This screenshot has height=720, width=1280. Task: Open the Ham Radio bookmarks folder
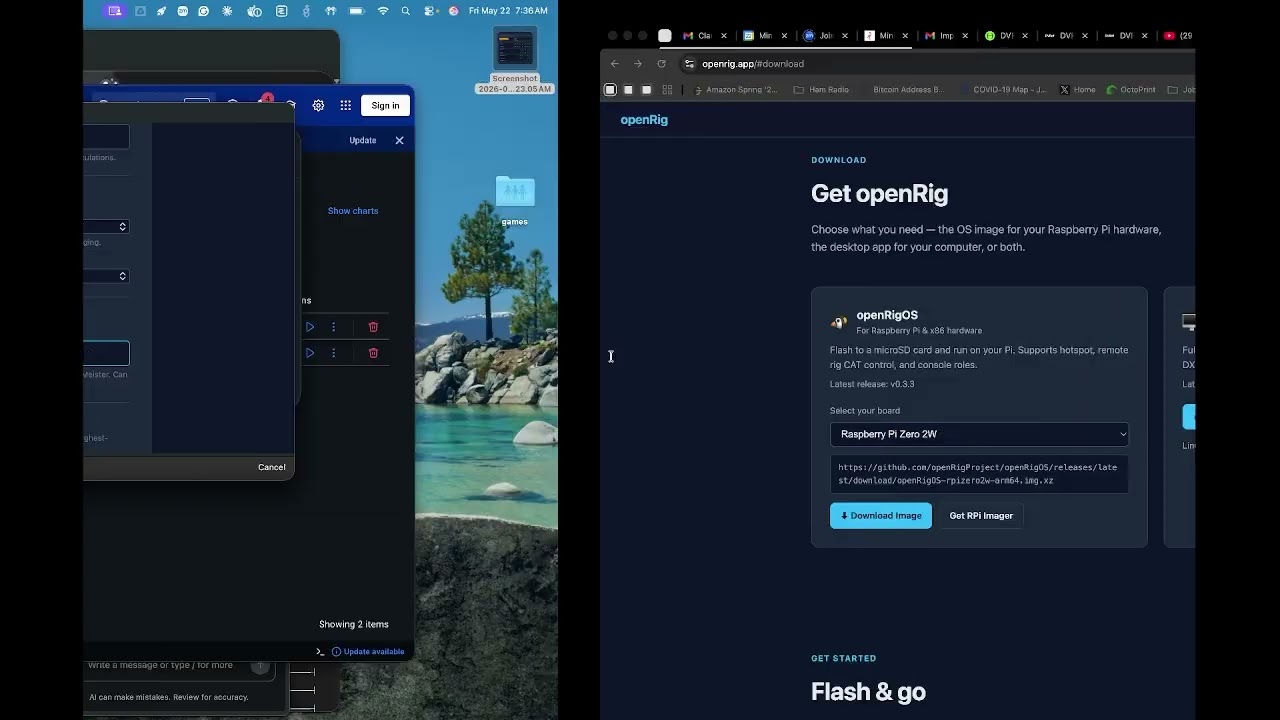821,90
